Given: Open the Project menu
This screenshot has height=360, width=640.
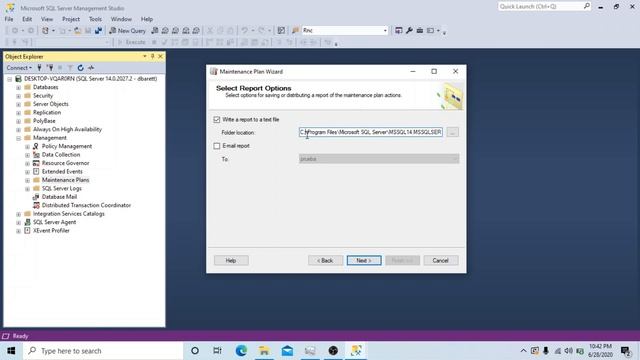Looking at the screenshot, I should click(x=71, y=19).
